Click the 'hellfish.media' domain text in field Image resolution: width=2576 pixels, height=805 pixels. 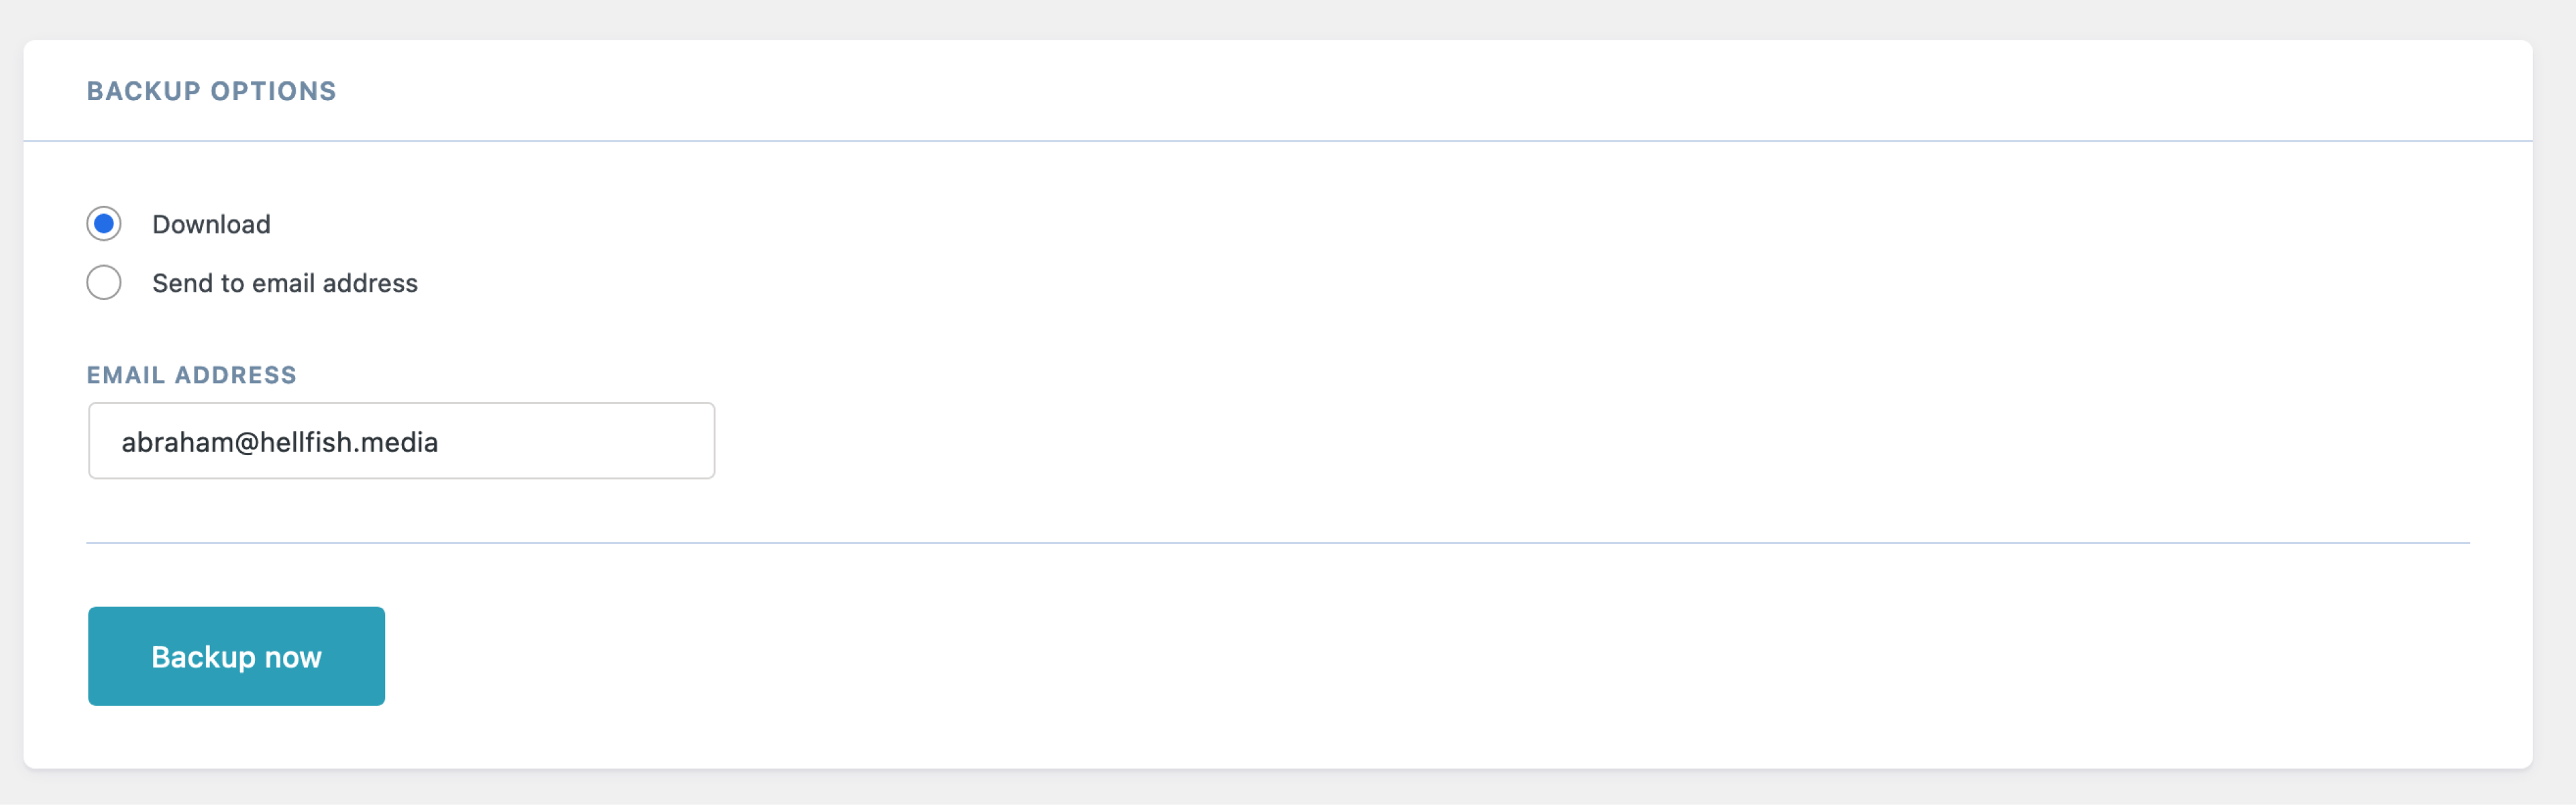(349, 442)
